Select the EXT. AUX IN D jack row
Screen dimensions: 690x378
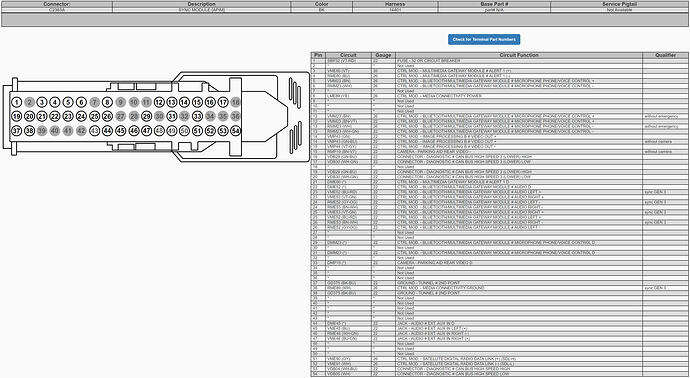[499, 323]
